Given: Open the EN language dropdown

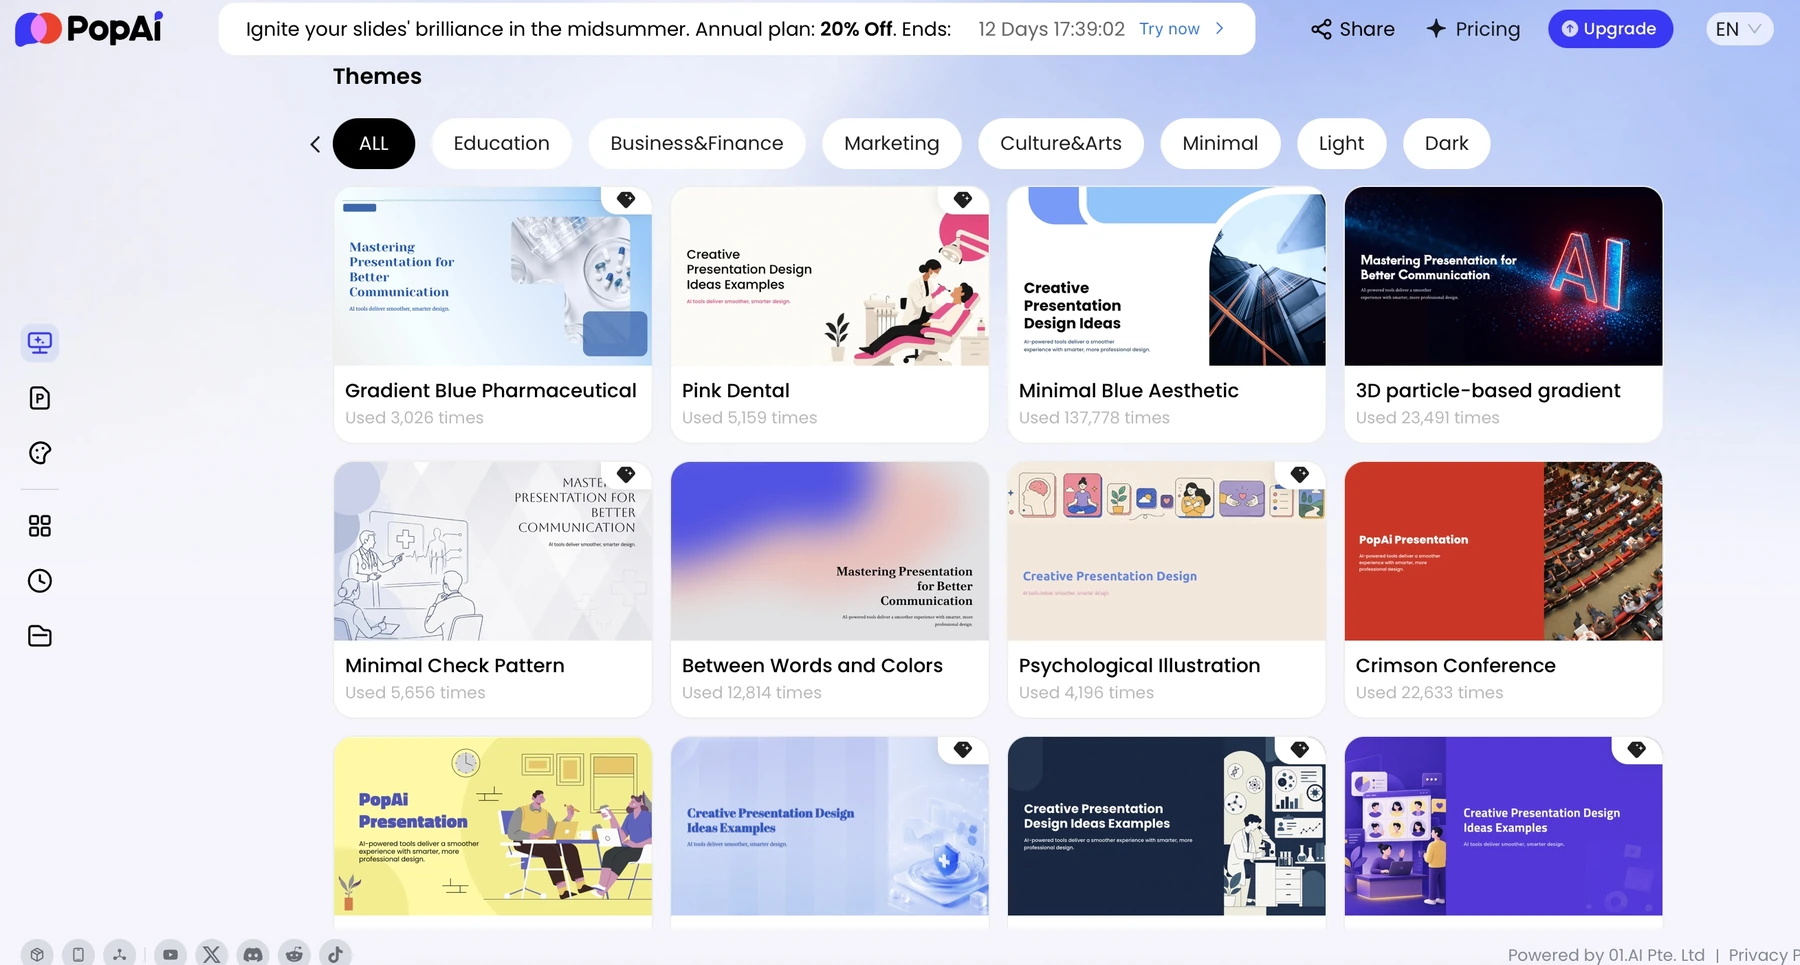Looking at the screenshot, I should (x=1739, y=29).
